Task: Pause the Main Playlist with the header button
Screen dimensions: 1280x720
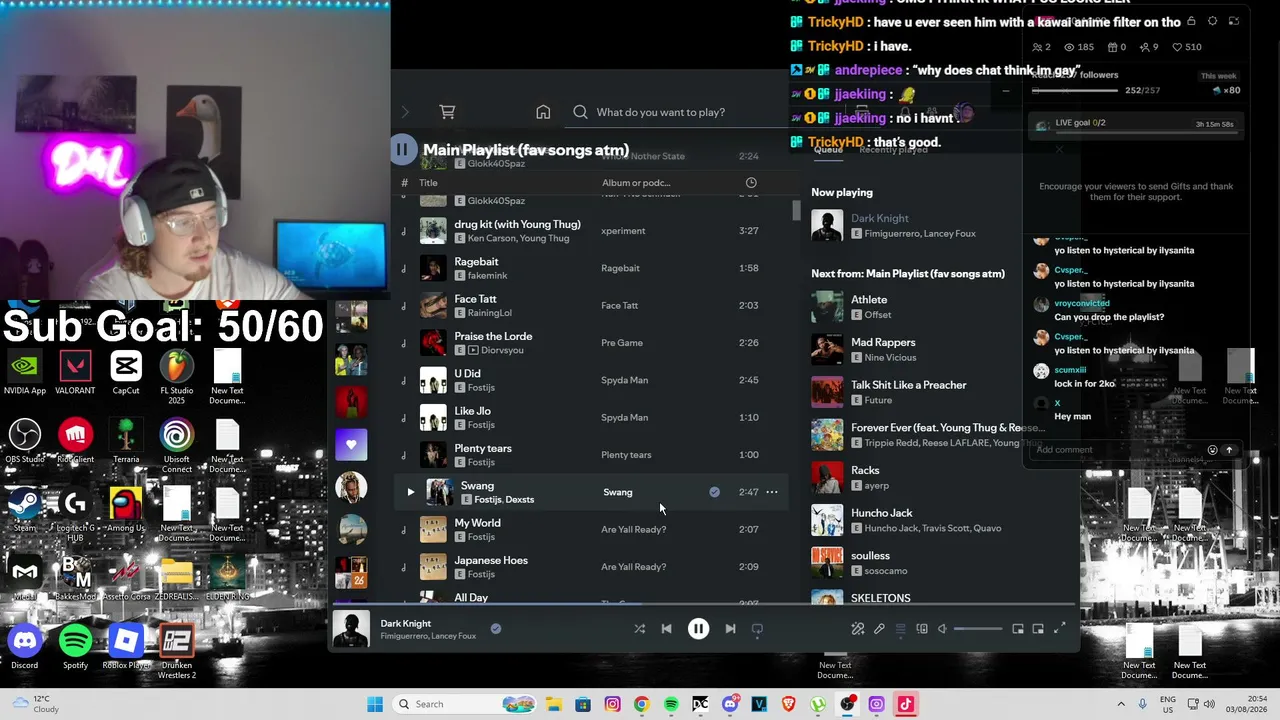Action: click(x=402, y=150)
